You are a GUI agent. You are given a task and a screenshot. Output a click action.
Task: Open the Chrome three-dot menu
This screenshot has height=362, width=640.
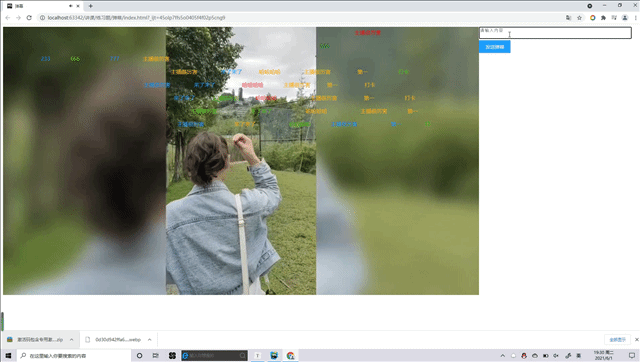(x=636, y=18)
